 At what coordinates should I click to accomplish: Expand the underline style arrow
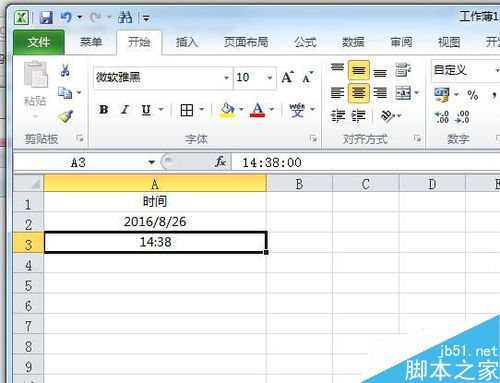pyautogui.click(x=161, y=109)
